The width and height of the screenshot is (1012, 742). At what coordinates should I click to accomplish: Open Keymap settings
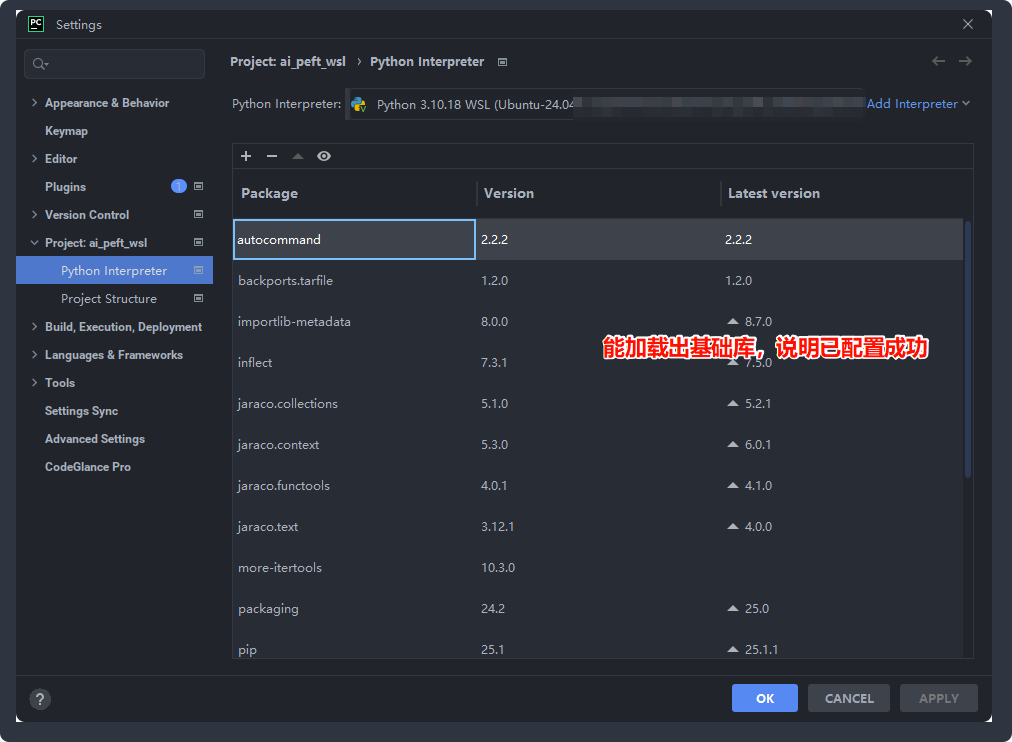pos(66,131)
